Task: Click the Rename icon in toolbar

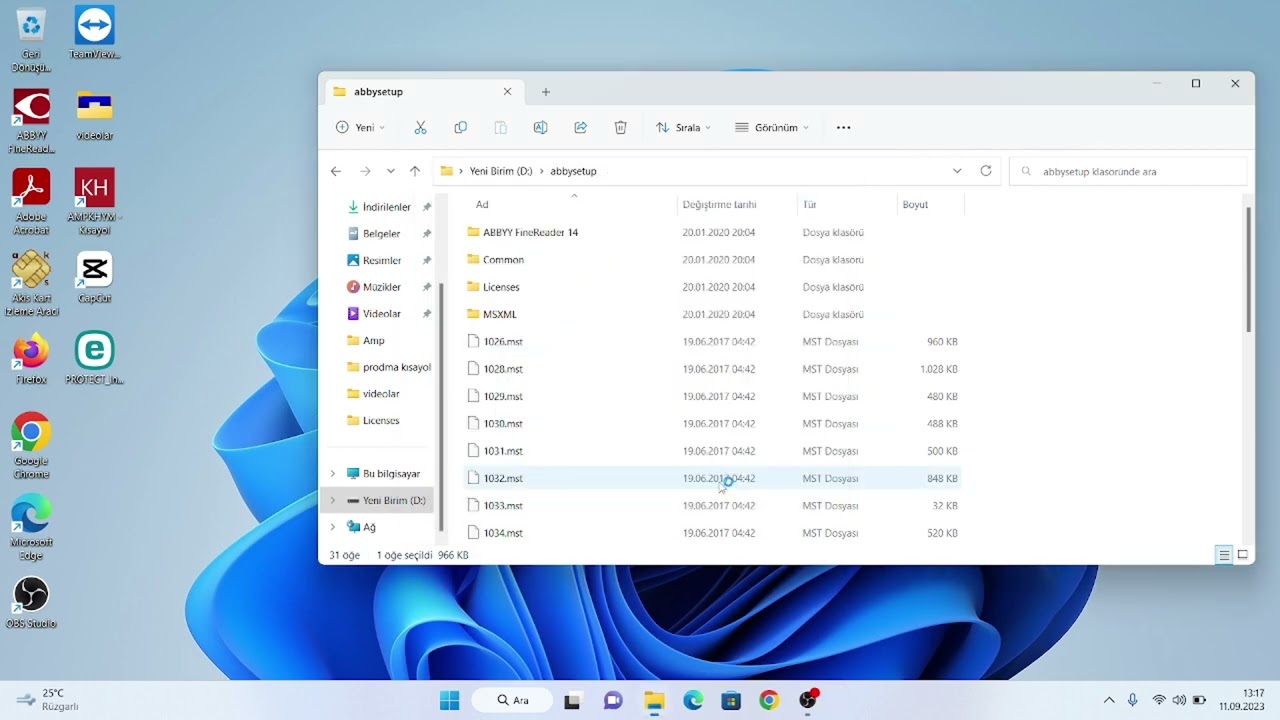Action: (540, 128)
